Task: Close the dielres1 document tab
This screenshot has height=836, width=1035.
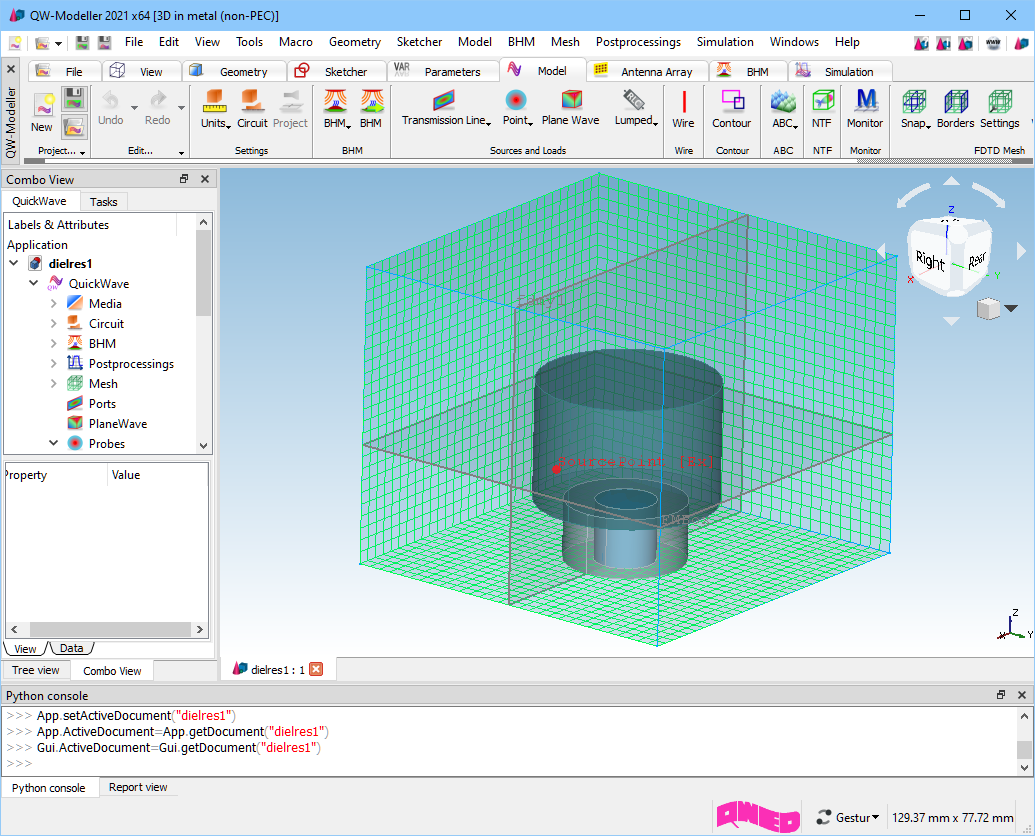Action: pos(316,669)
